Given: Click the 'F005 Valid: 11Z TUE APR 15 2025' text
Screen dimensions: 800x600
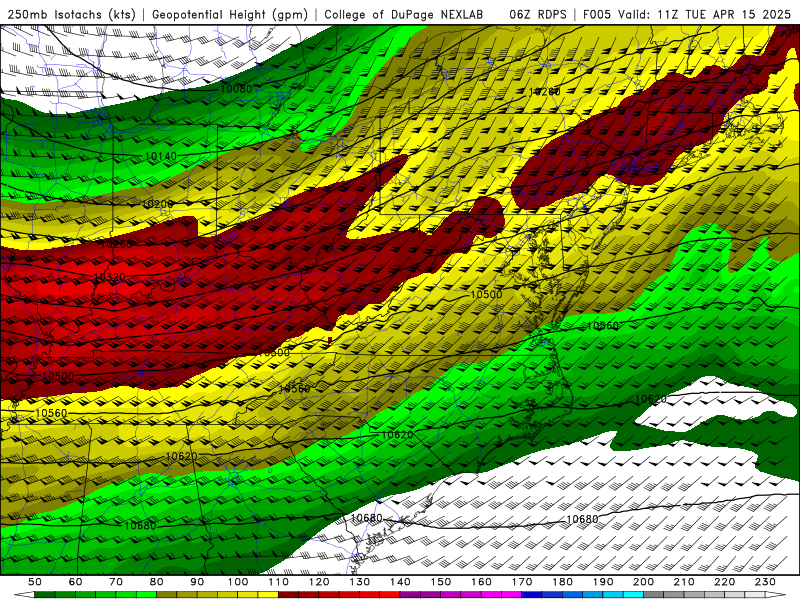Looking at the screenshot, I should [x=687, y=15].
